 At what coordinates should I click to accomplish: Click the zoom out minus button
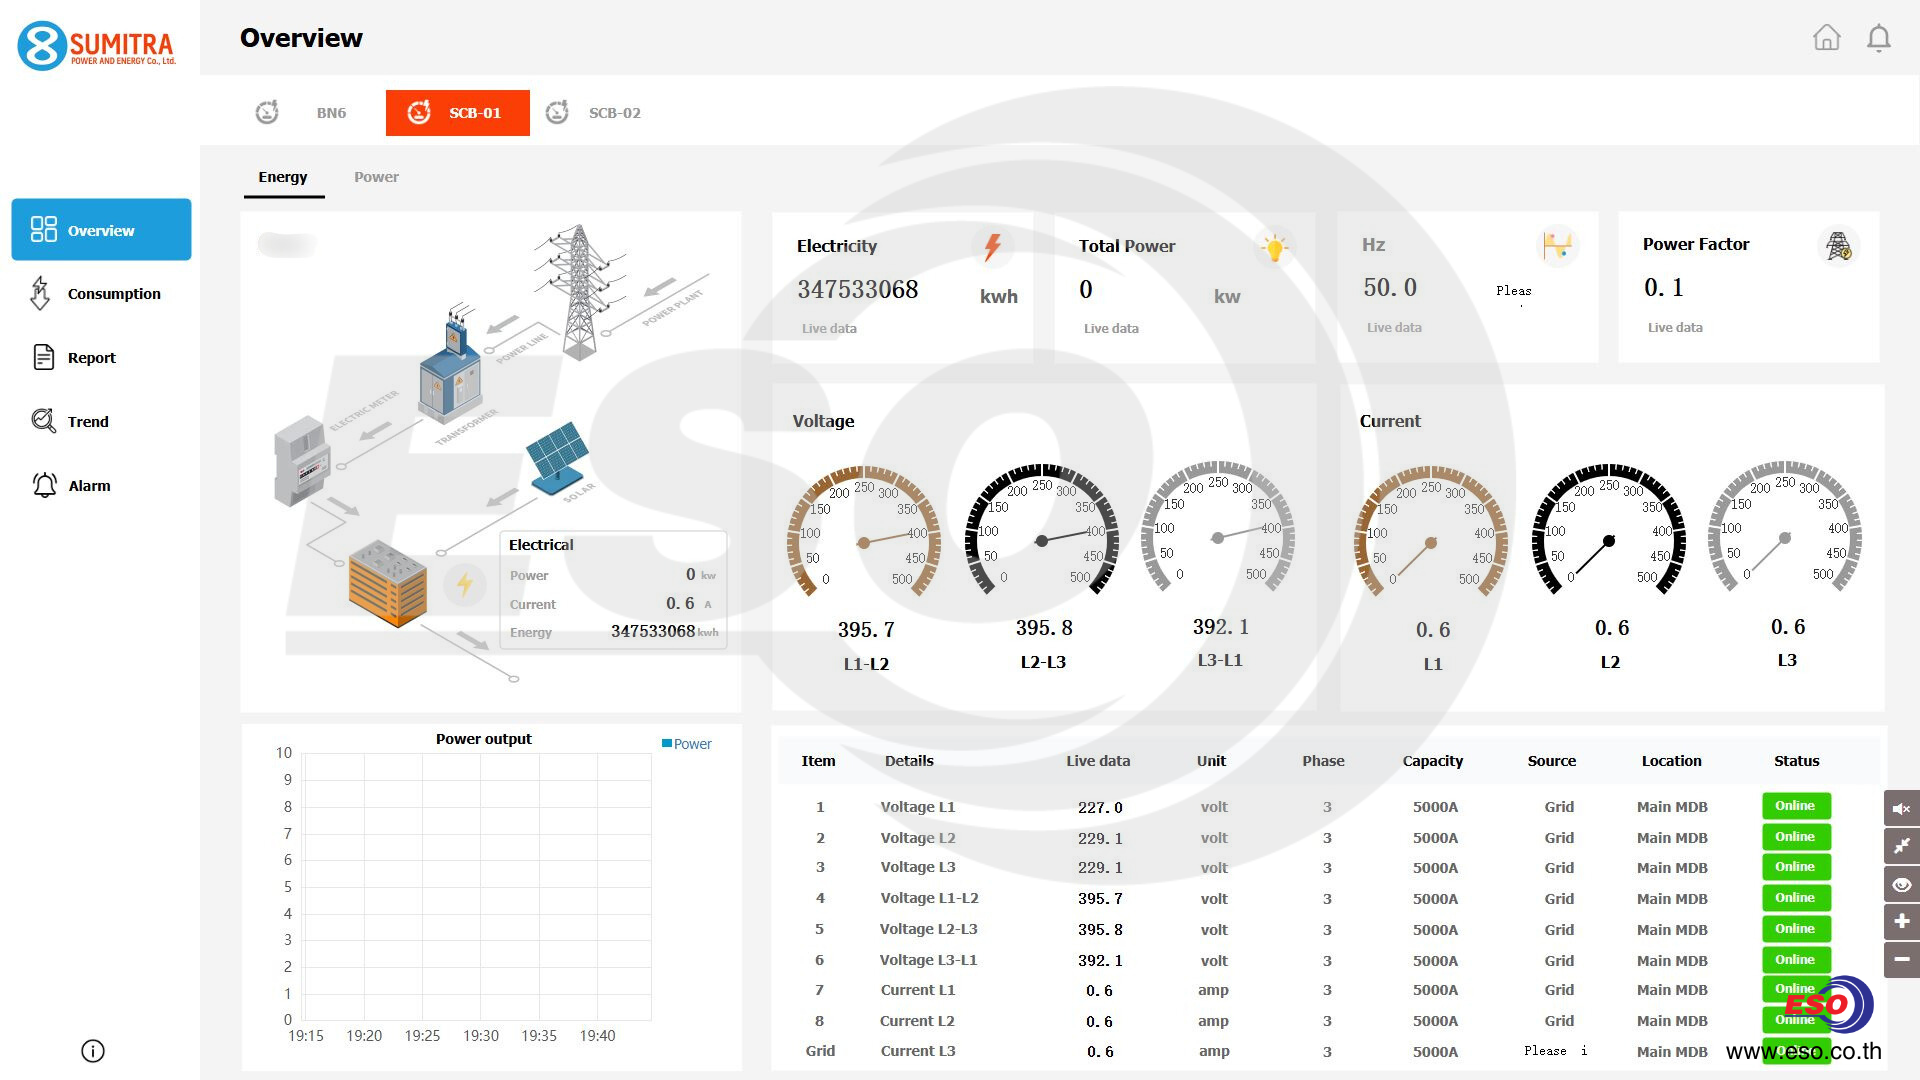(x=1901, y=959)
